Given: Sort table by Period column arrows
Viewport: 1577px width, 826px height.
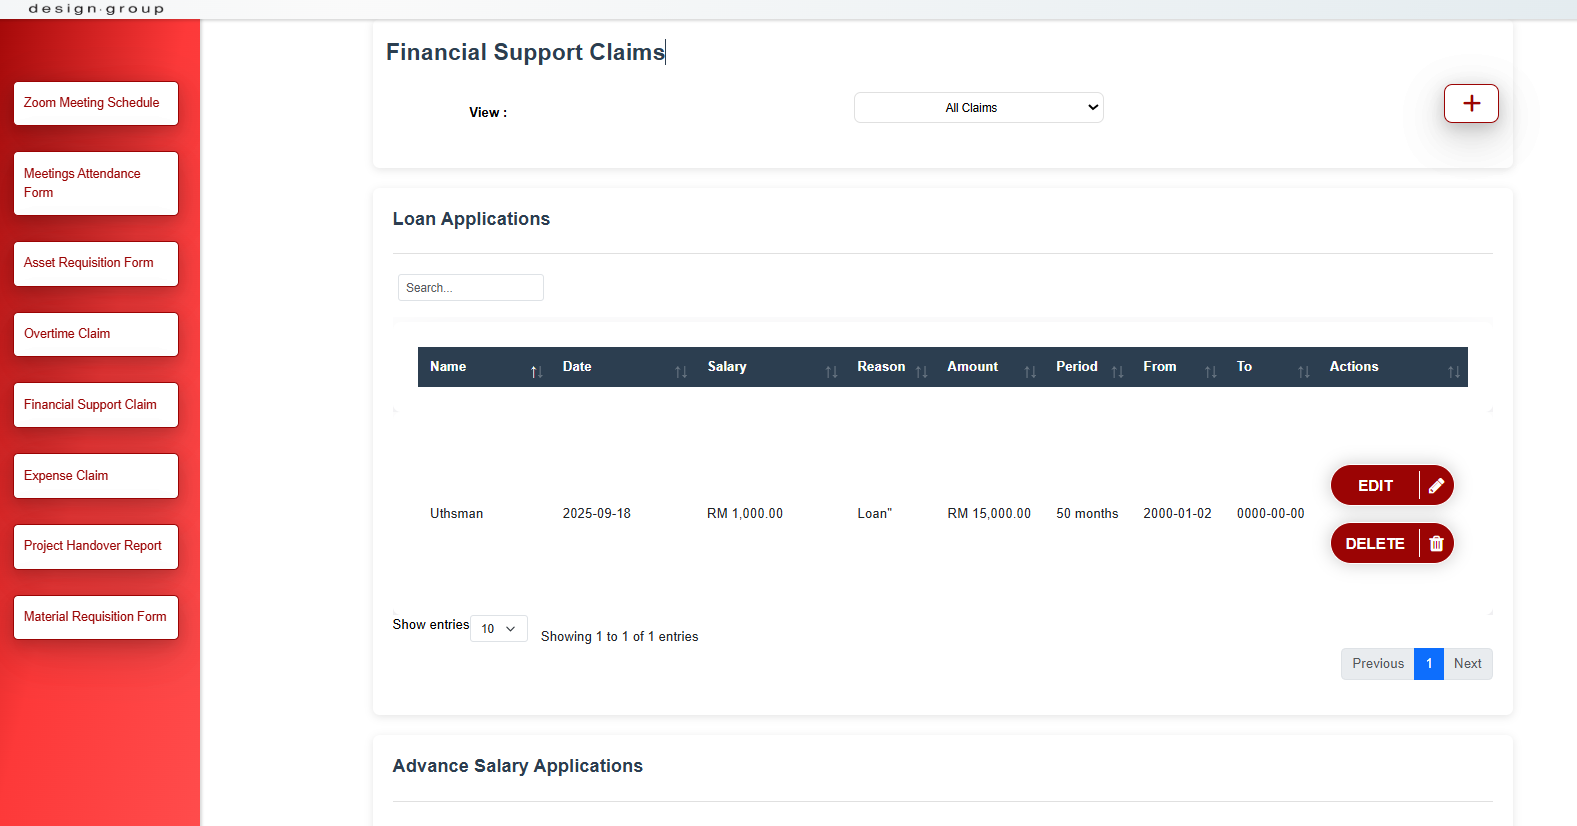Looking at the screenshot, I should tap(1117, 372).
